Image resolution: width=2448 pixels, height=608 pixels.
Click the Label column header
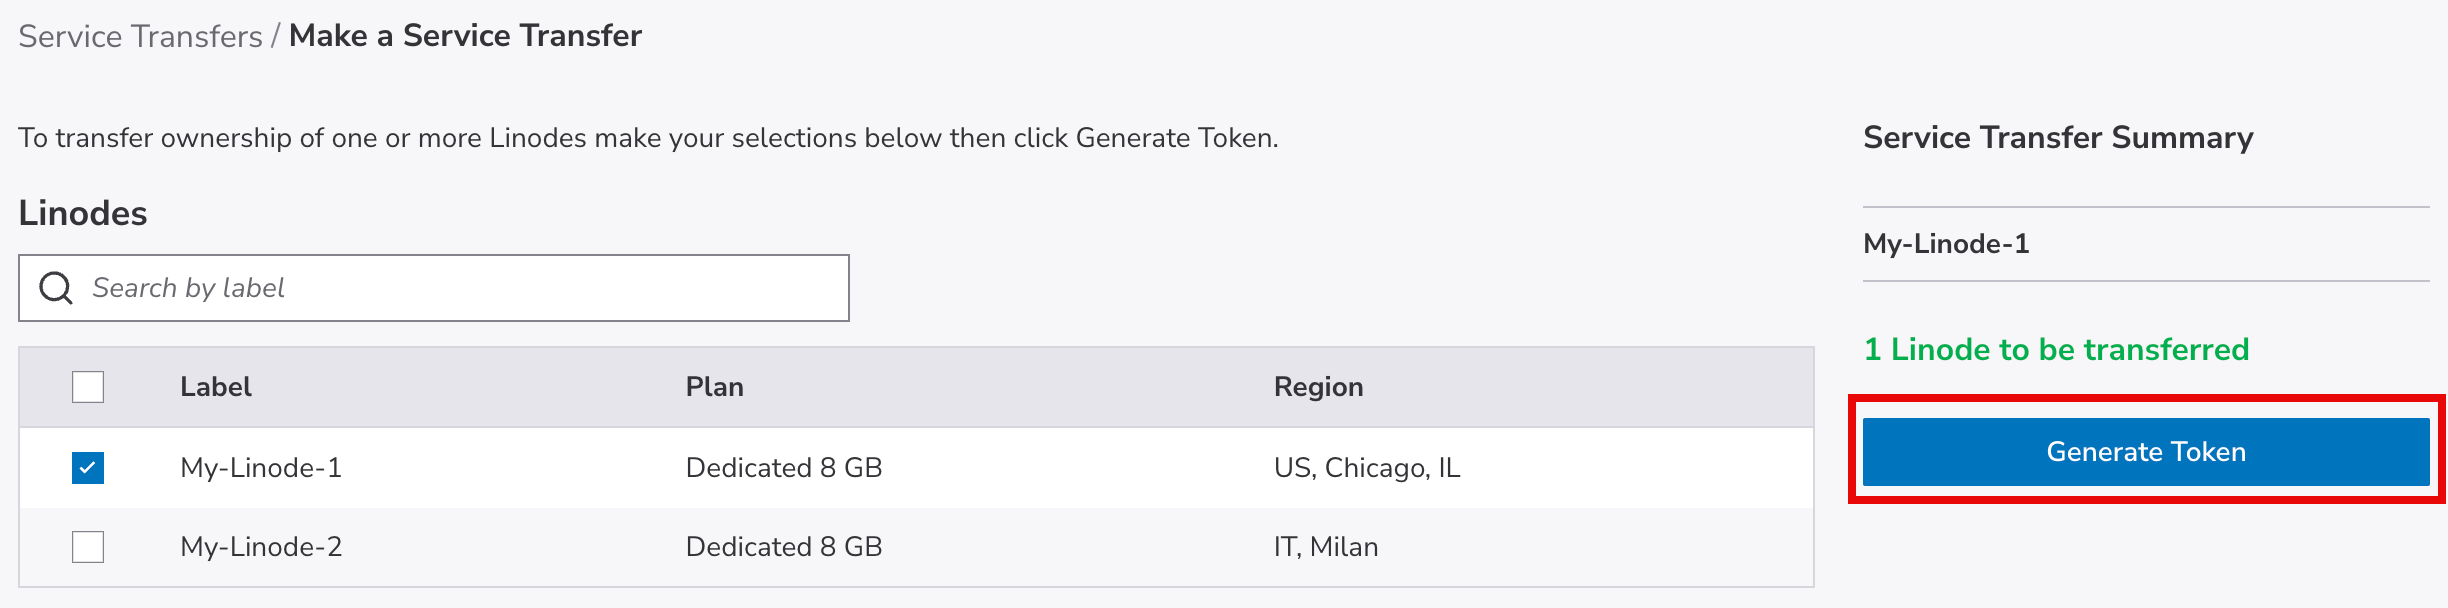pos(216,387)
